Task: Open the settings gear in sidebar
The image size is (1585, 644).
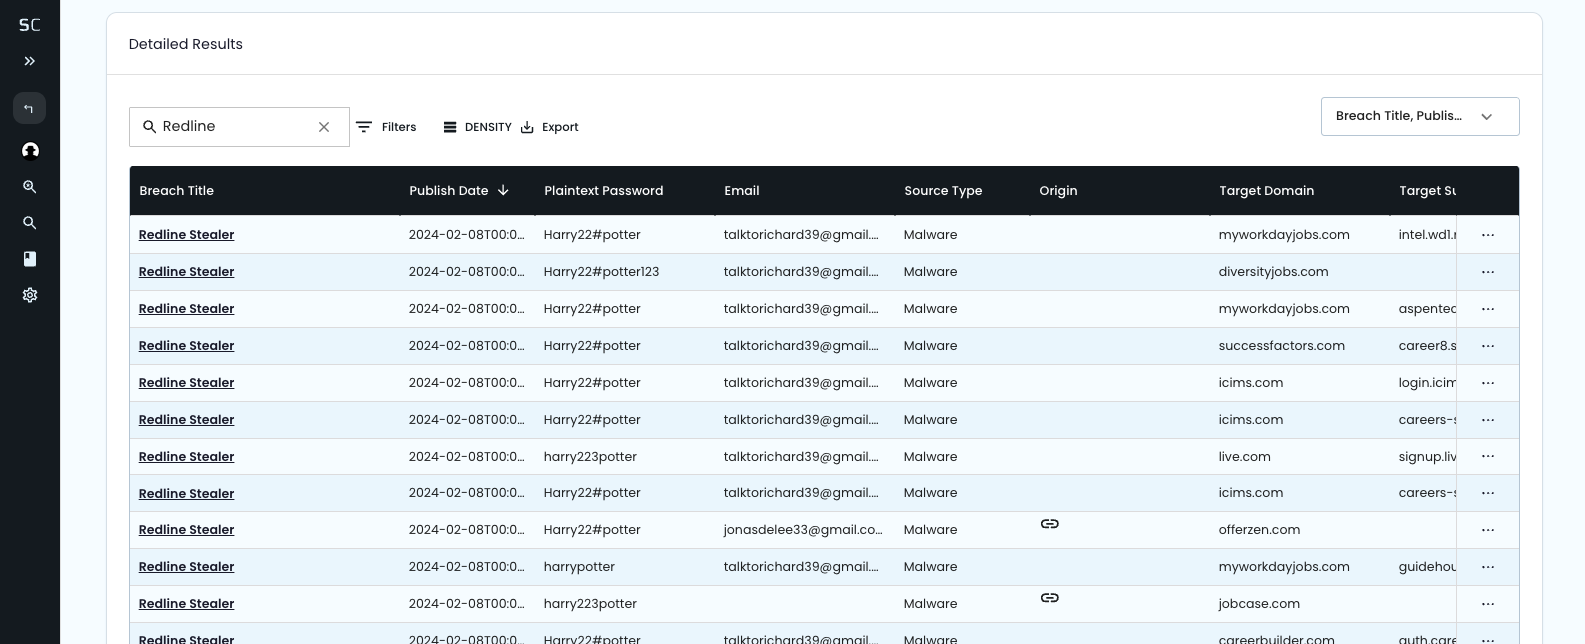Action: (x=30, y=295)
